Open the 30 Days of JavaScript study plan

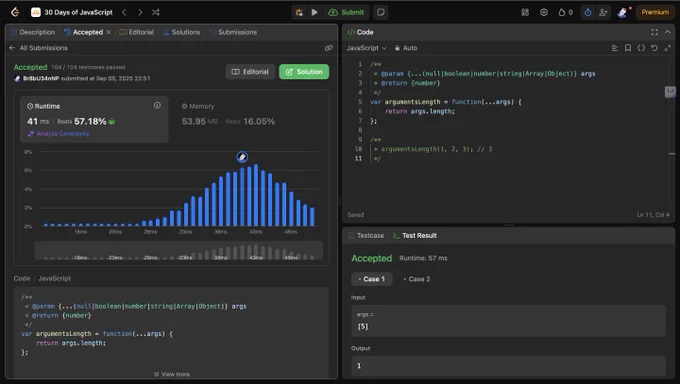[72, 12]
